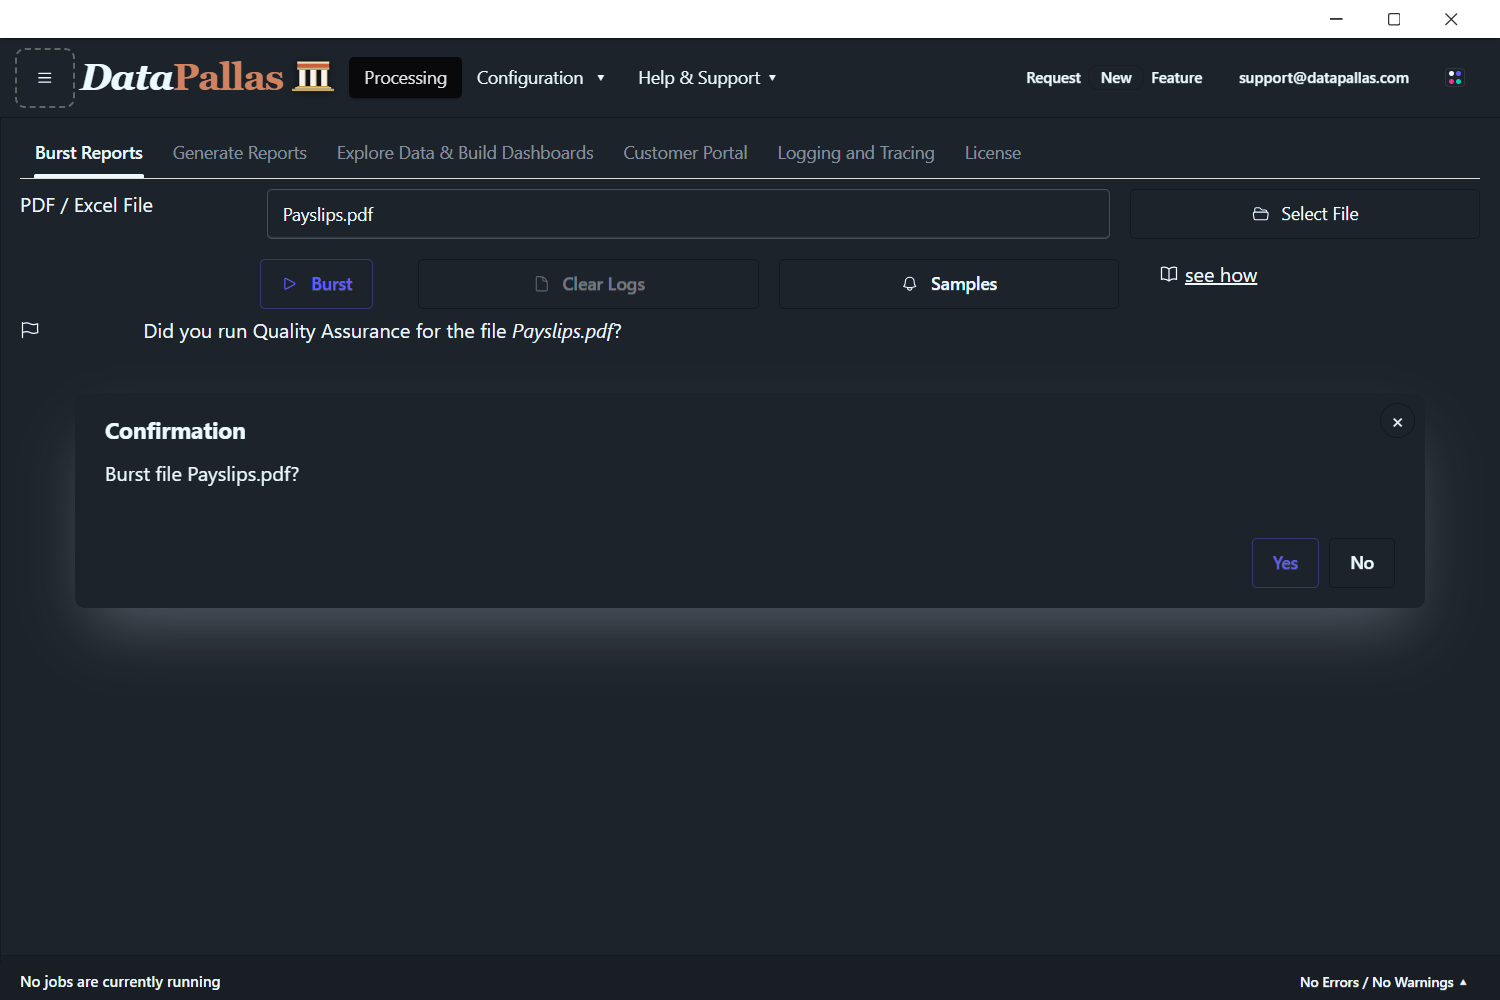
Task: Click the Clear Logs button
Action: (x=588, y=284)
